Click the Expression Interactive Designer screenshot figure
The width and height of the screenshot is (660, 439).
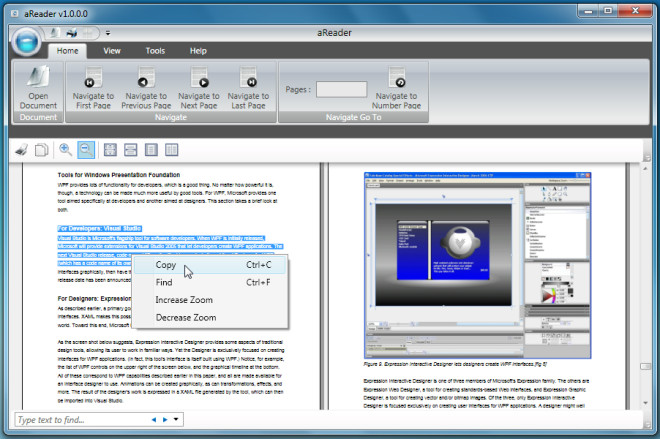pyautogui.click(x=477, y=265)
